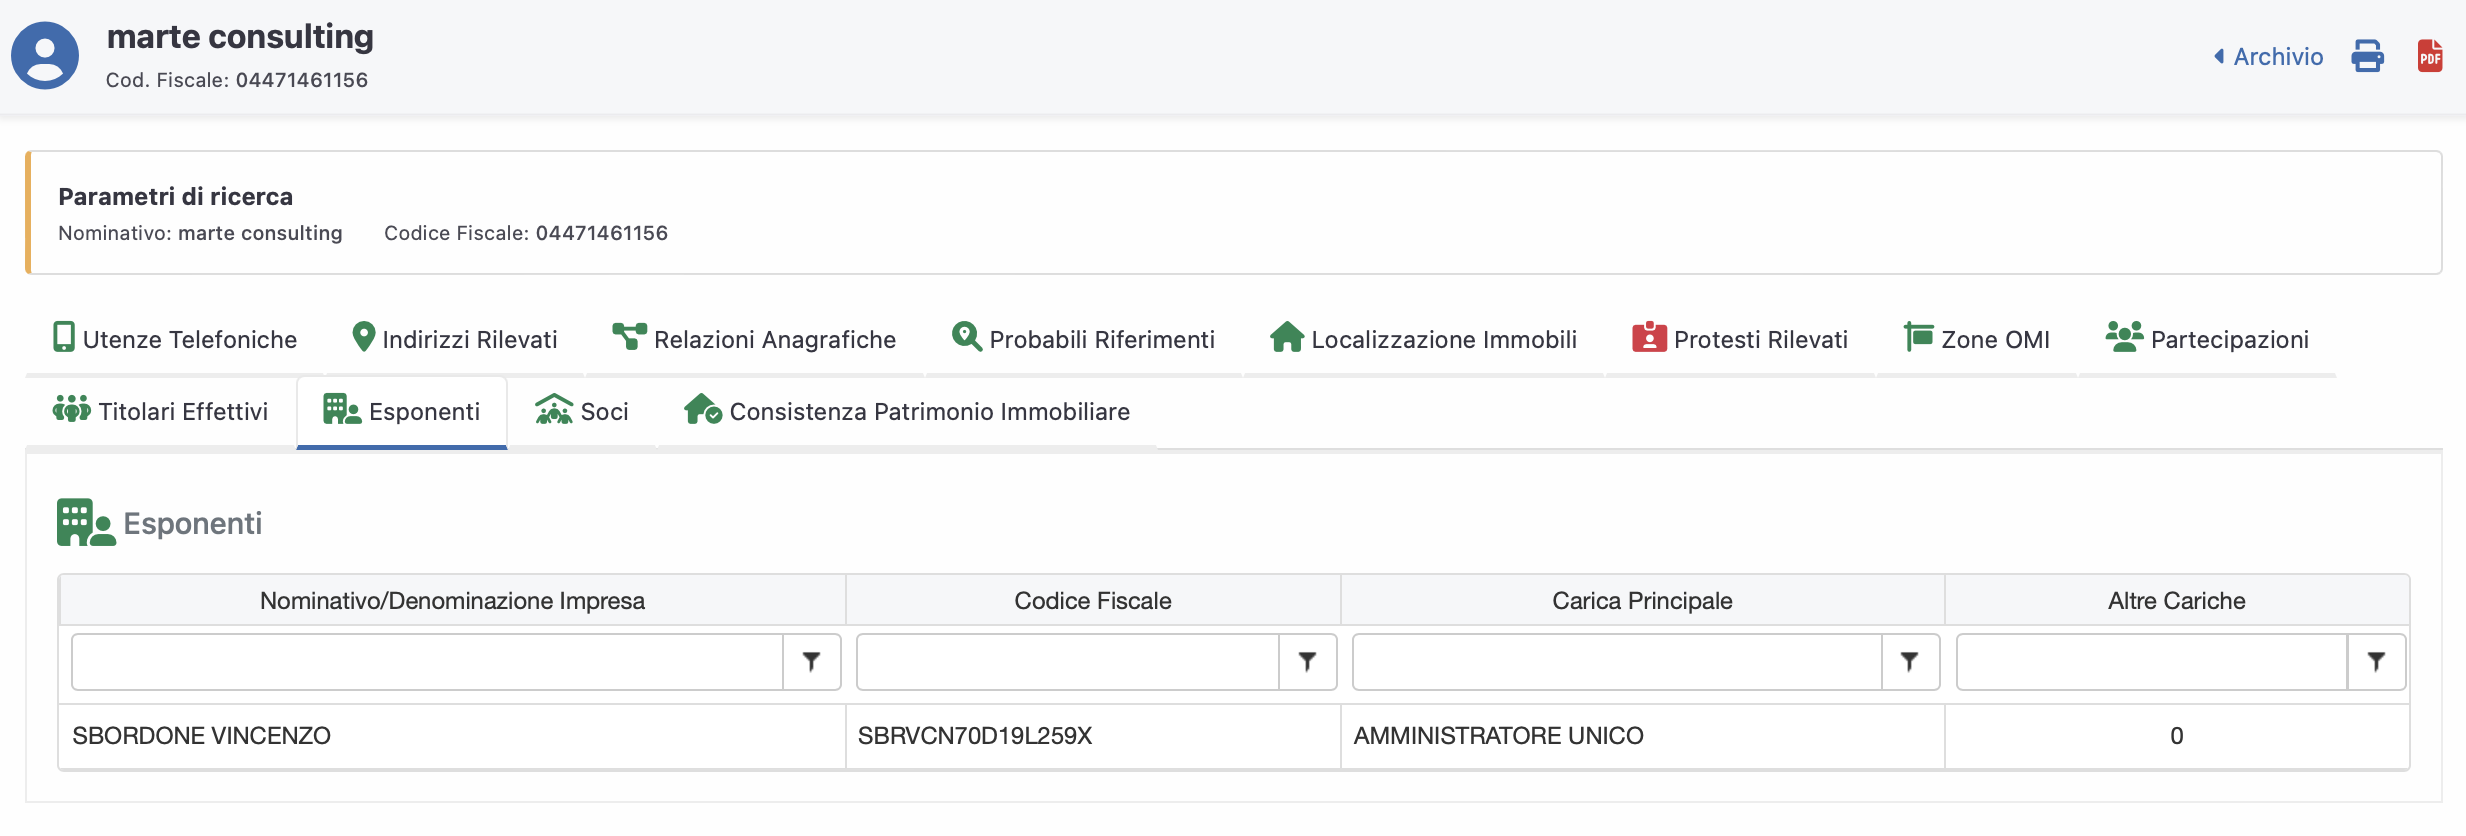This screenshot has height=836, width=2466.
Task: Open filter for Codice Fiscale column
Action: pos(1307,662)
